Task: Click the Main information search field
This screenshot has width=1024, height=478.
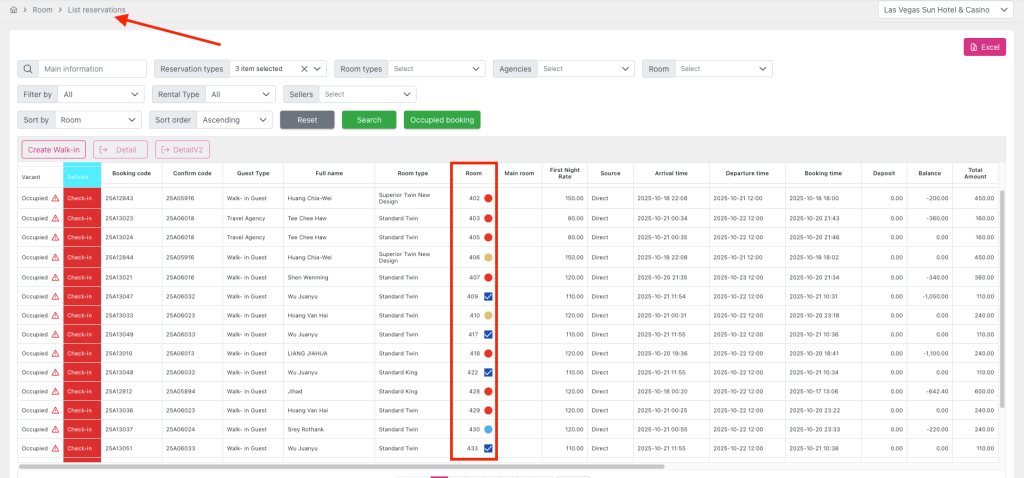Action: tap(92, 69)
